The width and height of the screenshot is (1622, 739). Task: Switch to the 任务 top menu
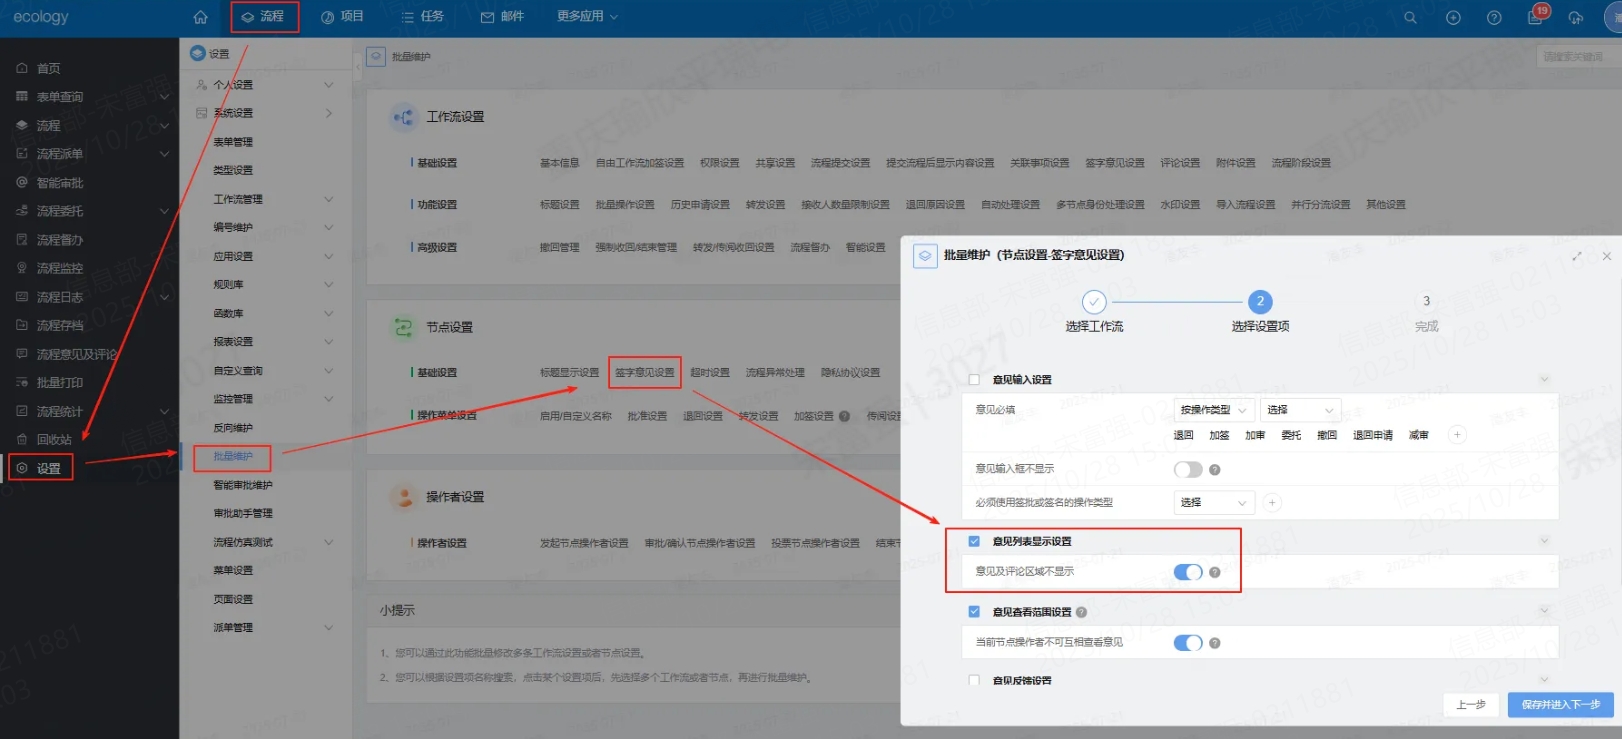(x=422, y=17)
